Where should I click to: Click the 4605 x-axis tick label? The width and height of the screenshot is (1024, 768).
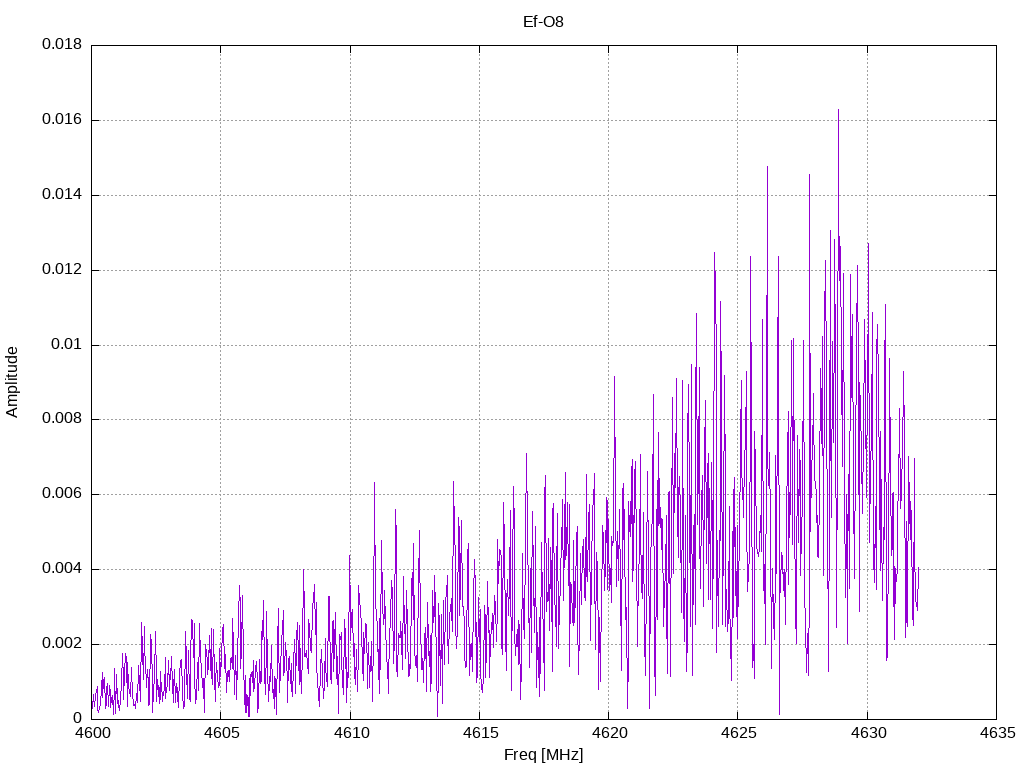pyautogui.click(x=221, y=733)
